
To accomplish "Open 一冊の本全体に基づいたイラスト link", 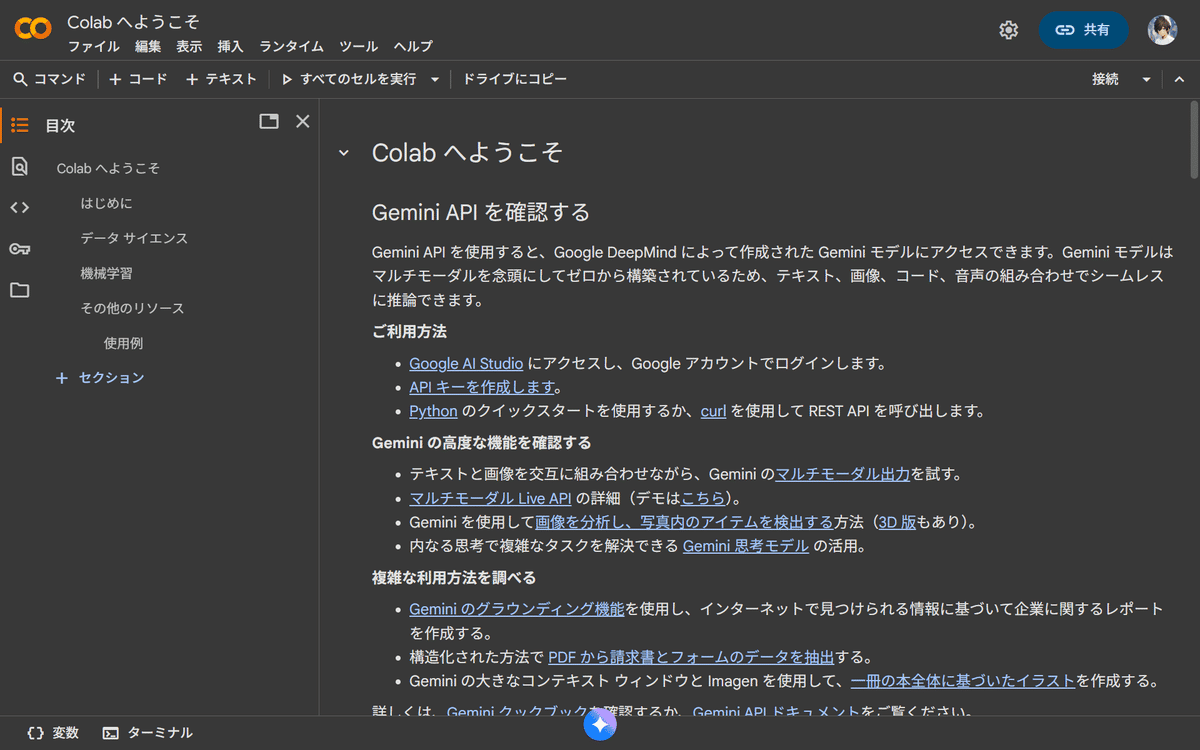I will pyautogui.click(x=963, y=681).
